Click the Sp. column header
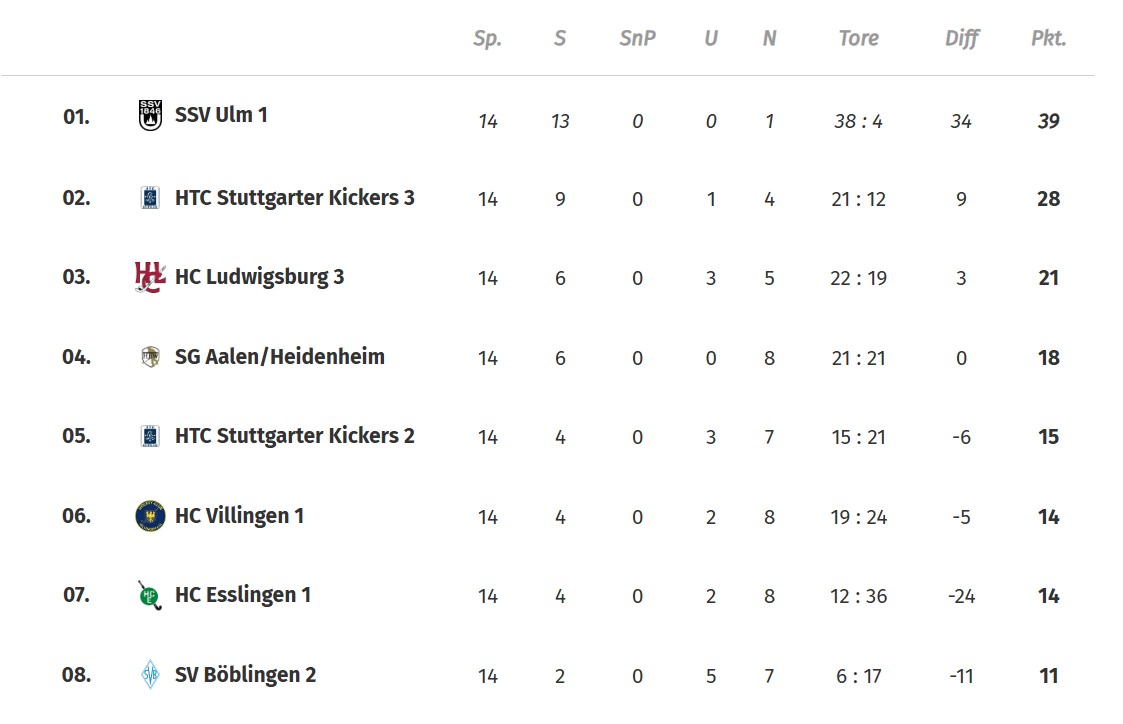The image size is (1123, 724). point(487,39)
